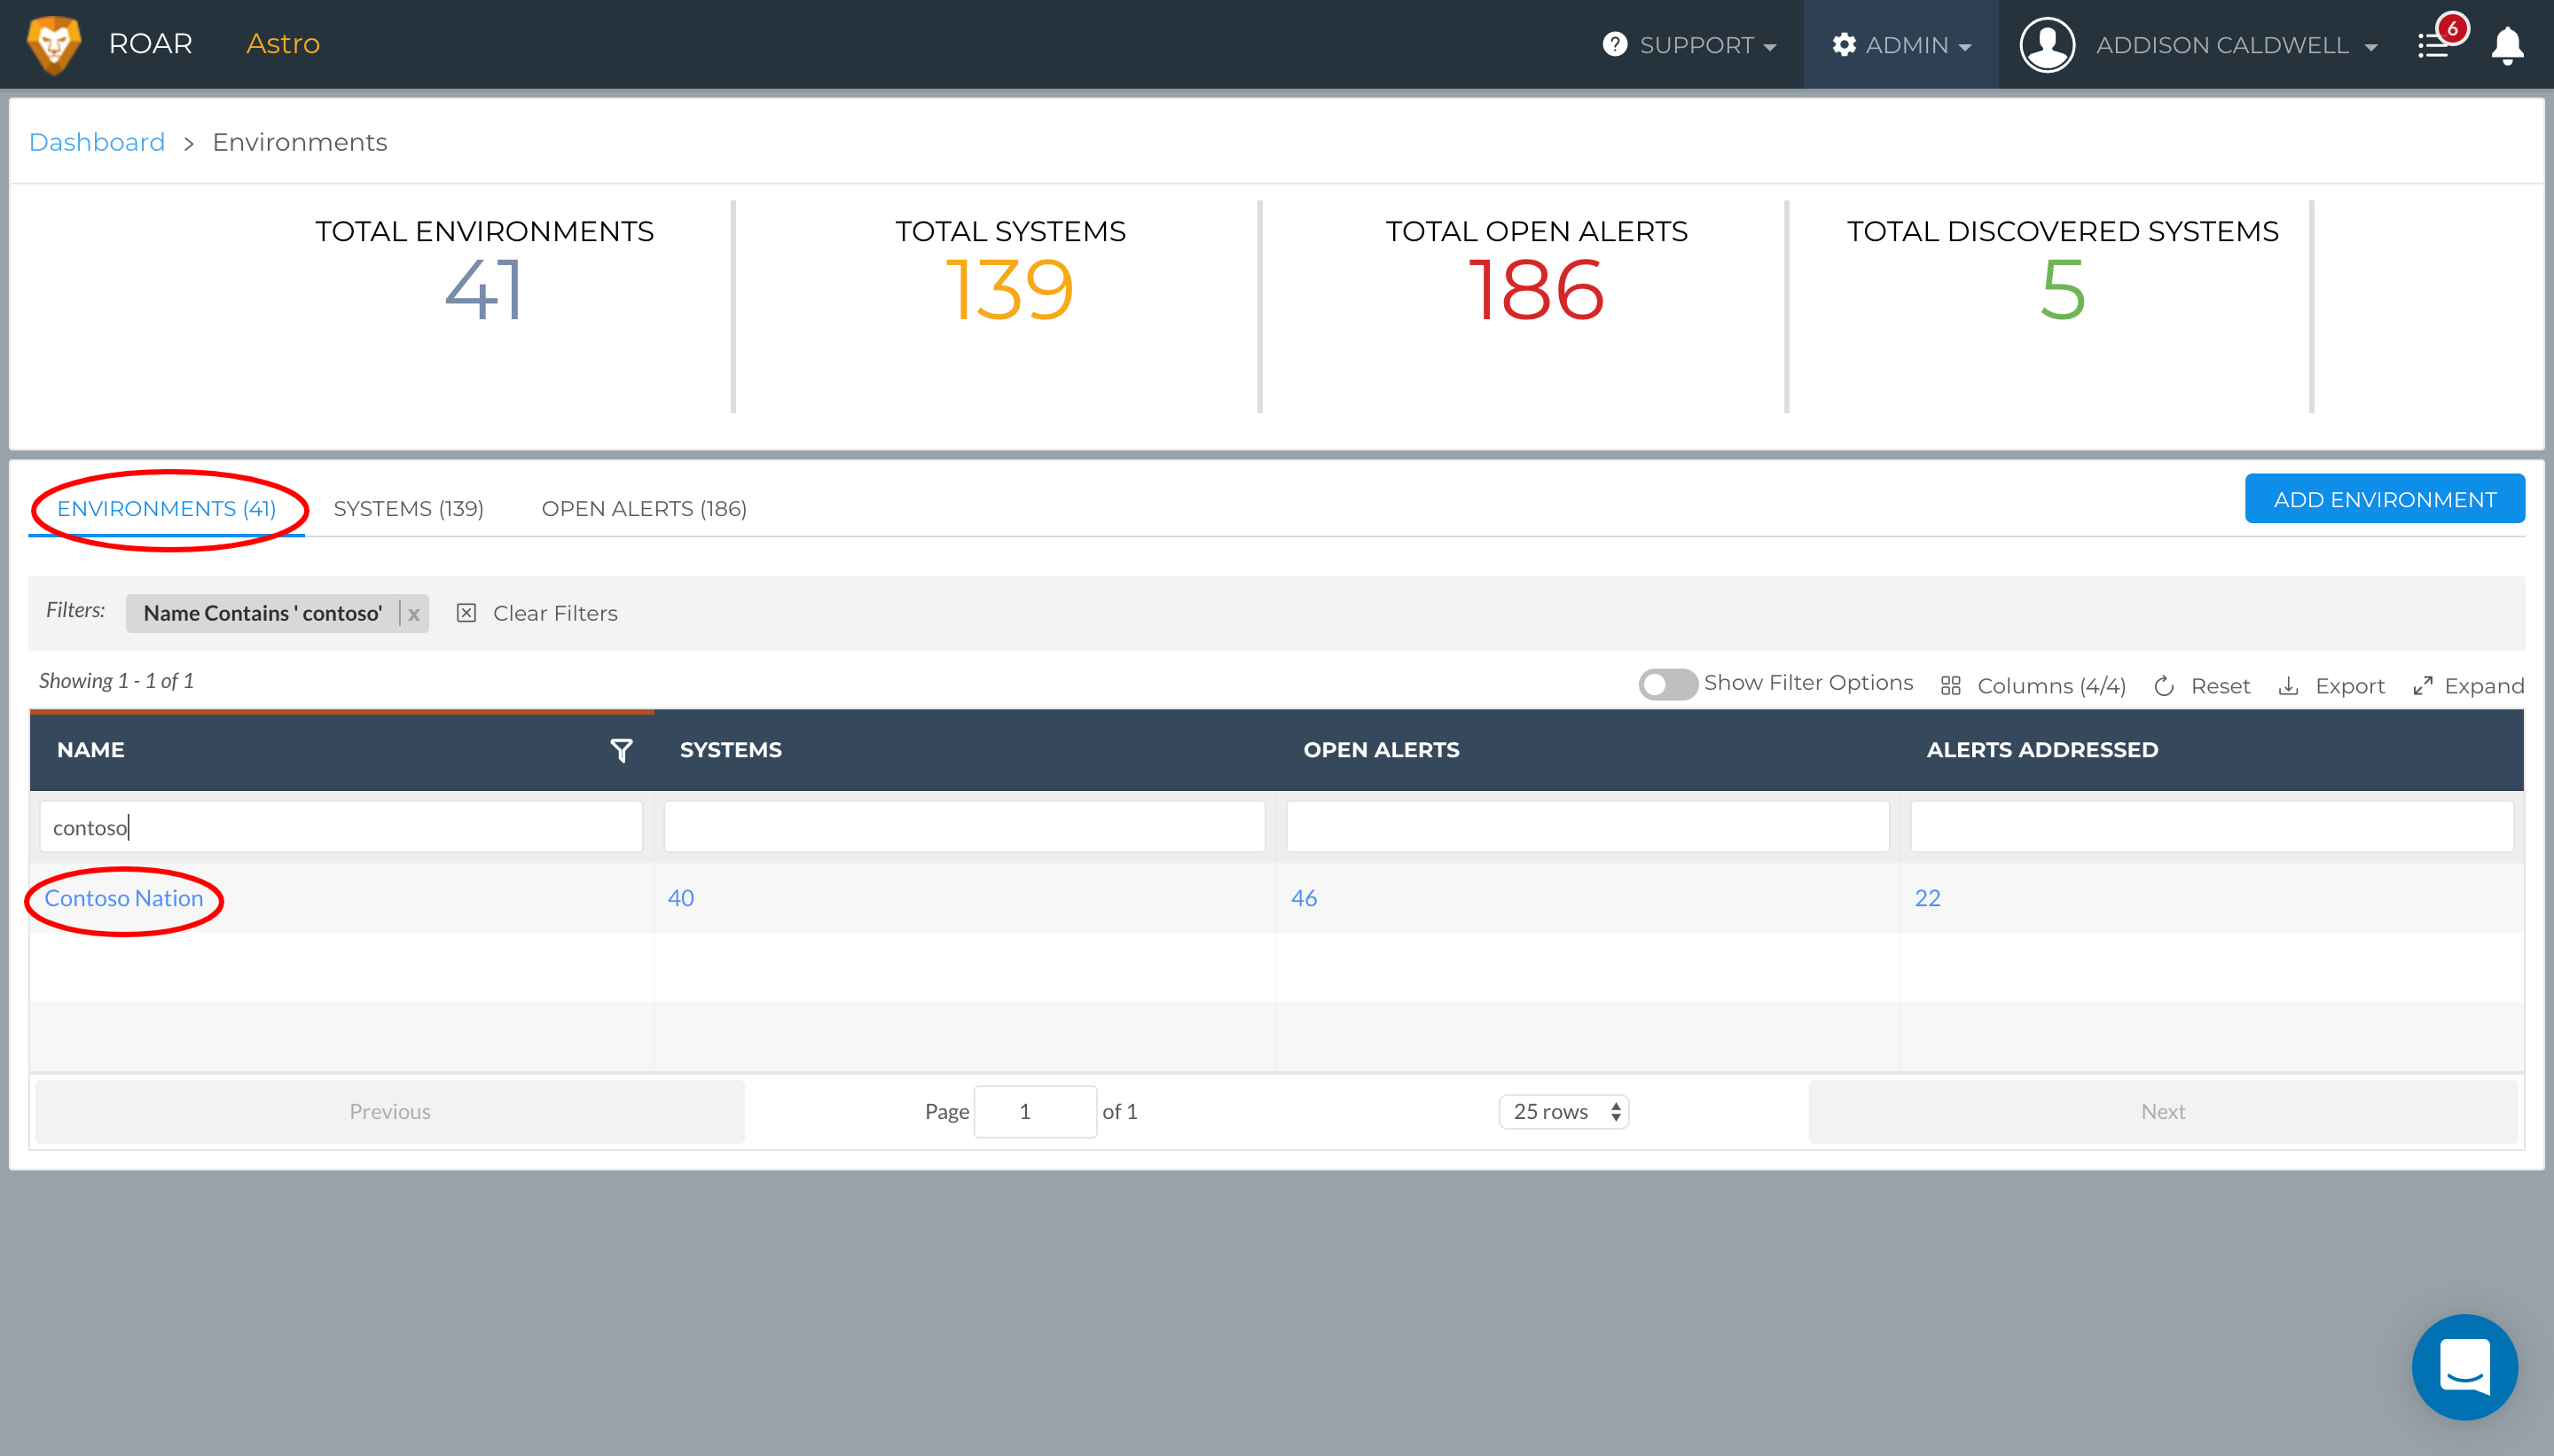Viewport: 2554px width, 1456px height.
Task: Focus the Systems column filter field
Action: click(964, 826)
